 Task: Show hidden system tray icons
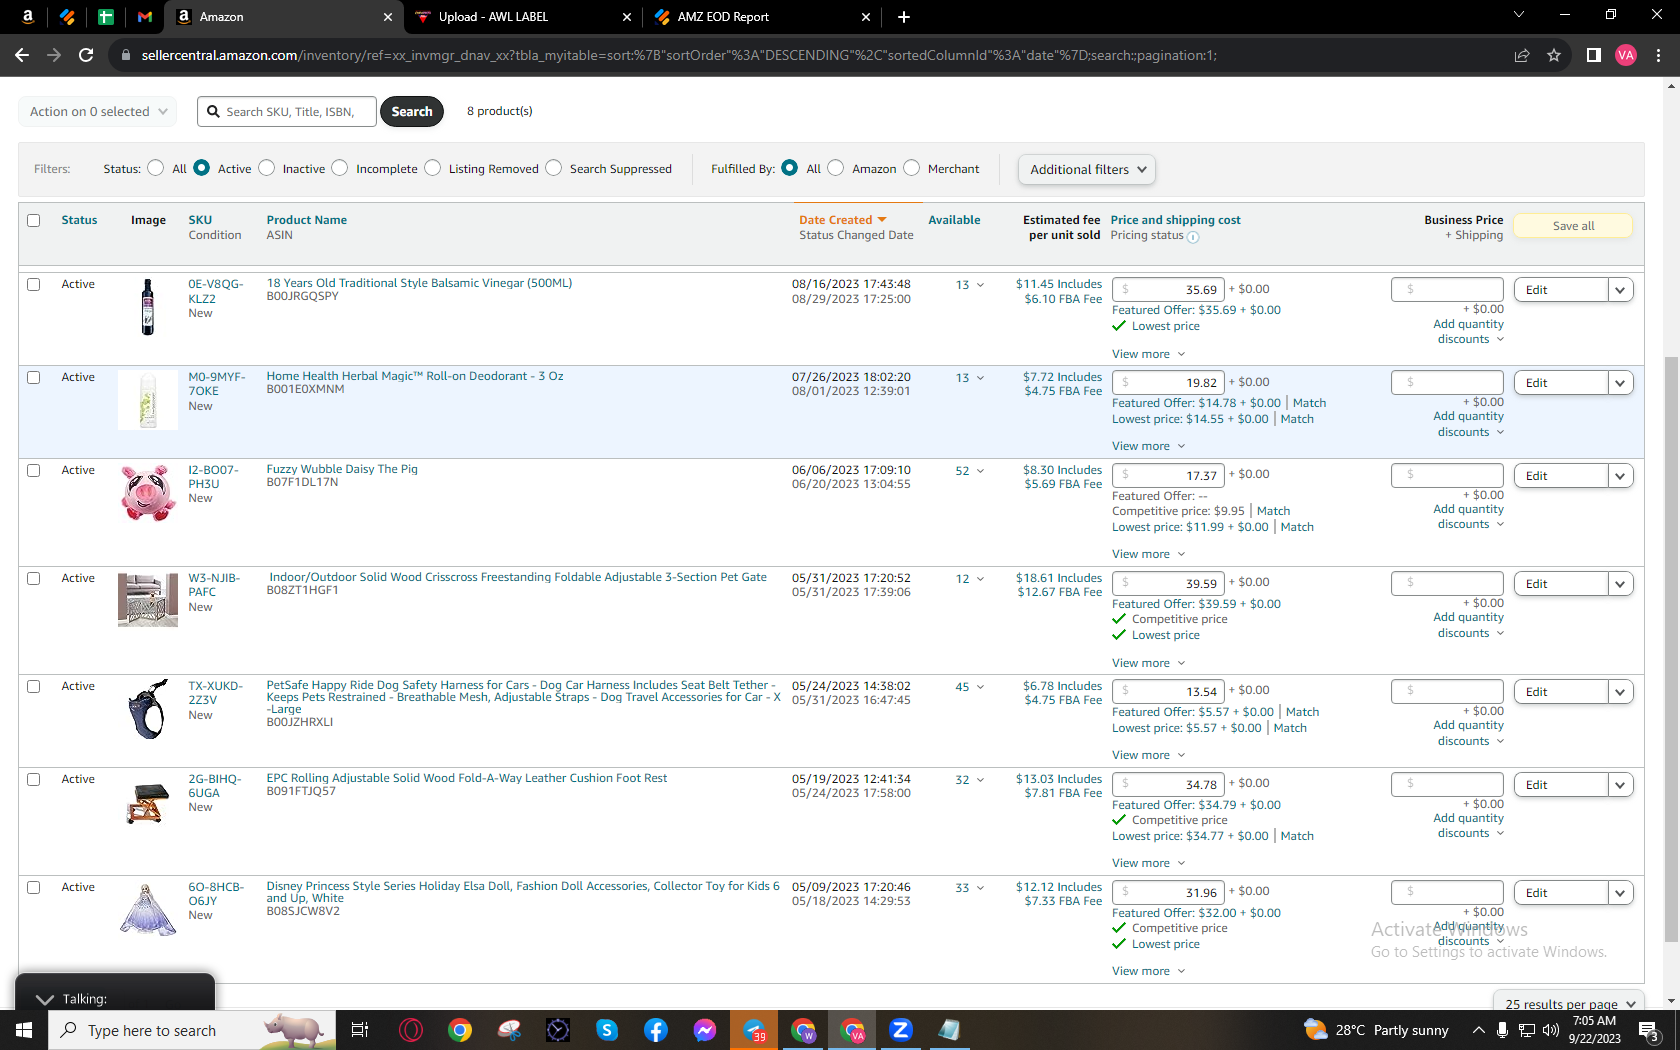point(1479,1030)
